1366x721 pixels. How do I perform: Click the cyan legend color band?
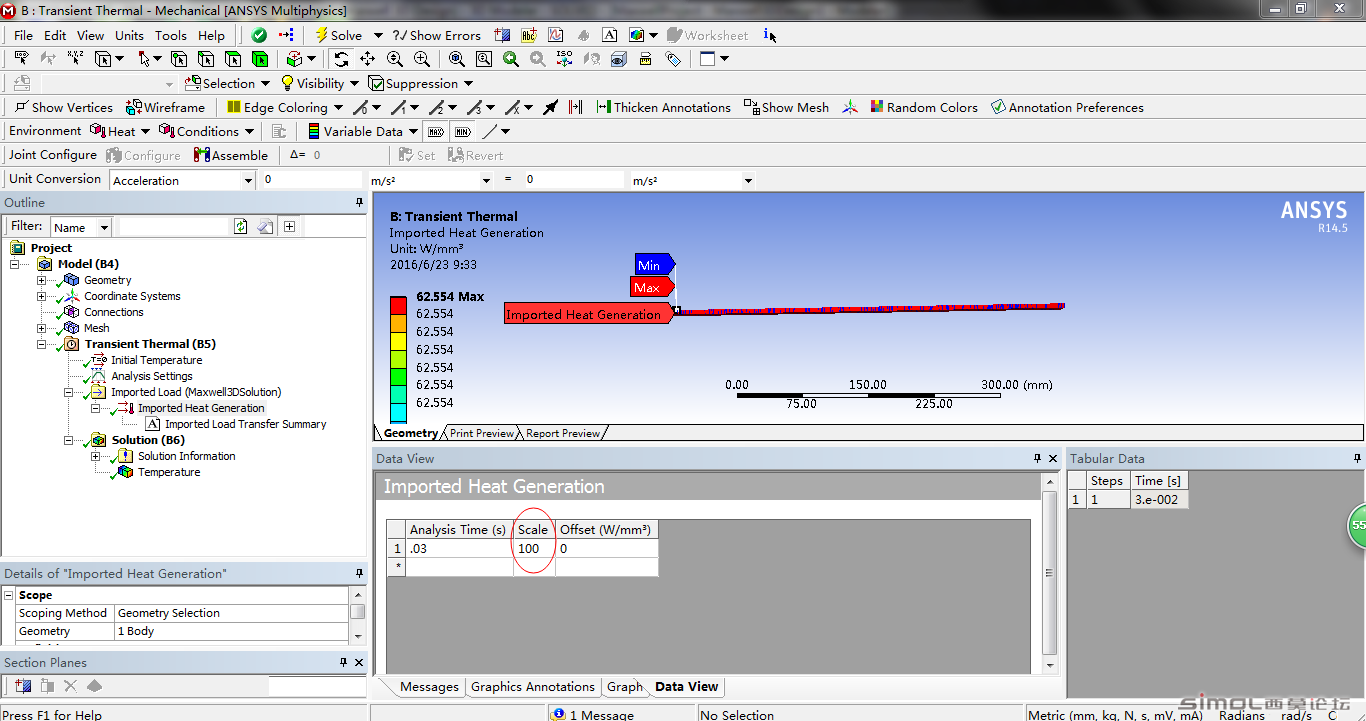click(x=398, y=412)
